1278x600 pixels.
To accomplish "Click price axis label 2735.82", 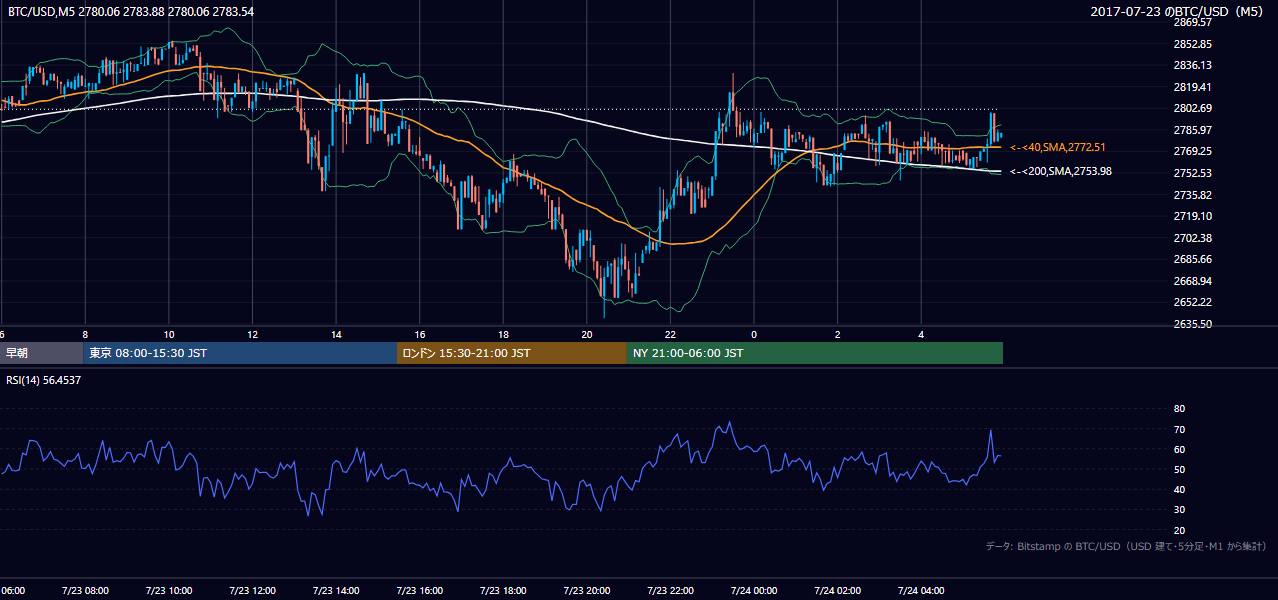I will tap(1192, 195).
